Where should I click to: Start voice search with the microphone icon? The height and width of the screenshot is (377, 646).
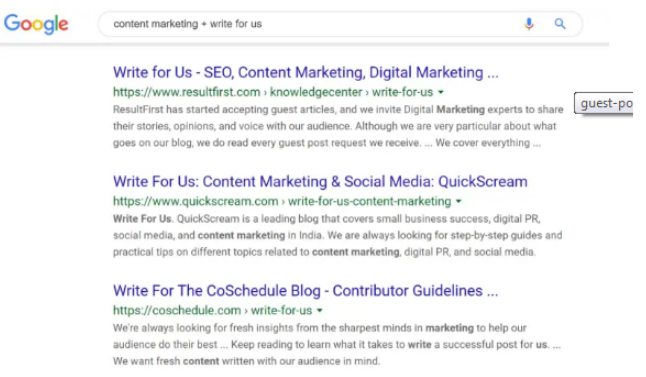click(529, 24)
